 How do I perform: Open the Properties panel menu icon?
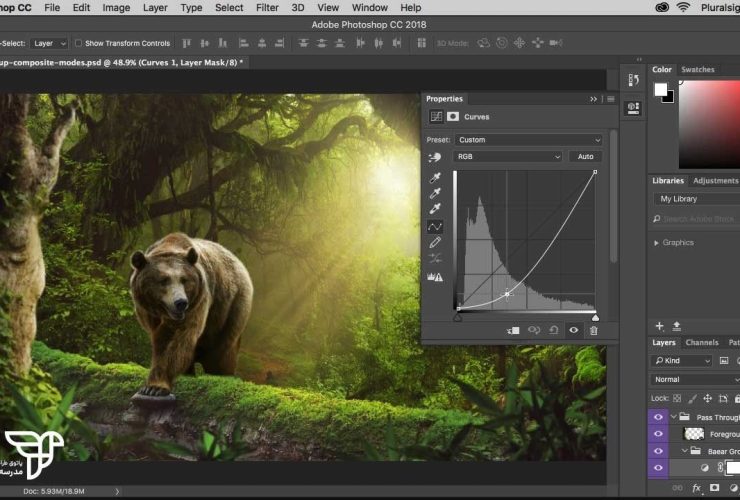click(x=611, y=99)
